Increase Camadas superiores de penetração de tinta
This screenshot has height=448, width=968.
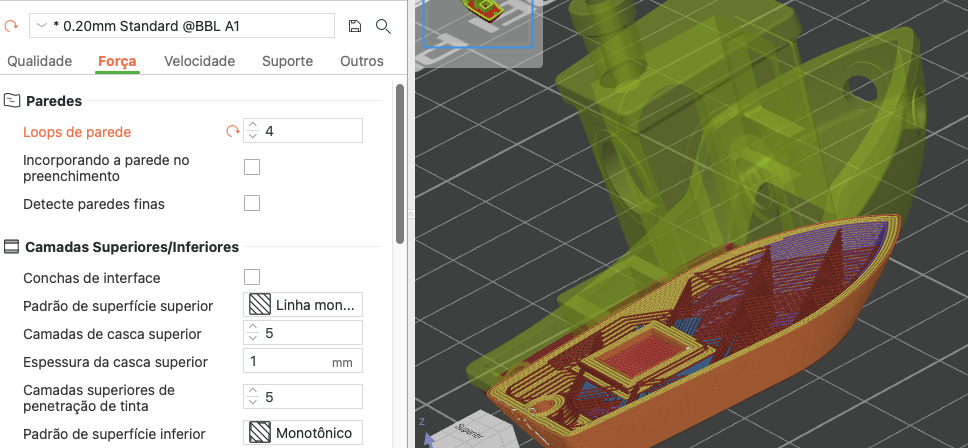[252, 392]
